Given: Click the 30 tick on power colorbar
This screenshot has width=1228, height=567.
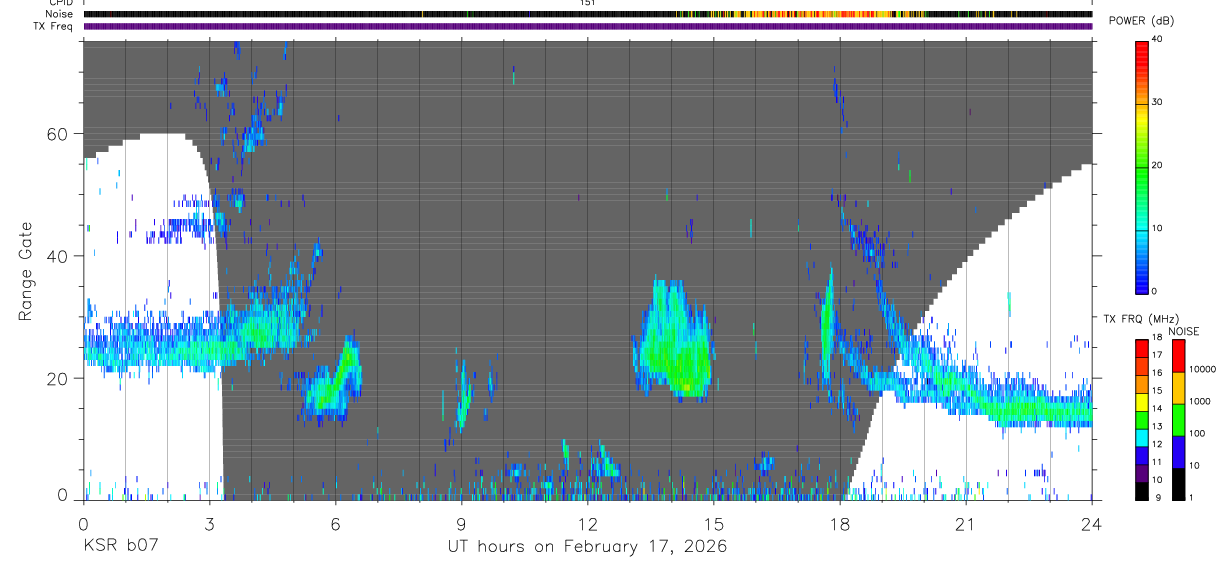Looking at the screenshot, I should click(1157, 102).
